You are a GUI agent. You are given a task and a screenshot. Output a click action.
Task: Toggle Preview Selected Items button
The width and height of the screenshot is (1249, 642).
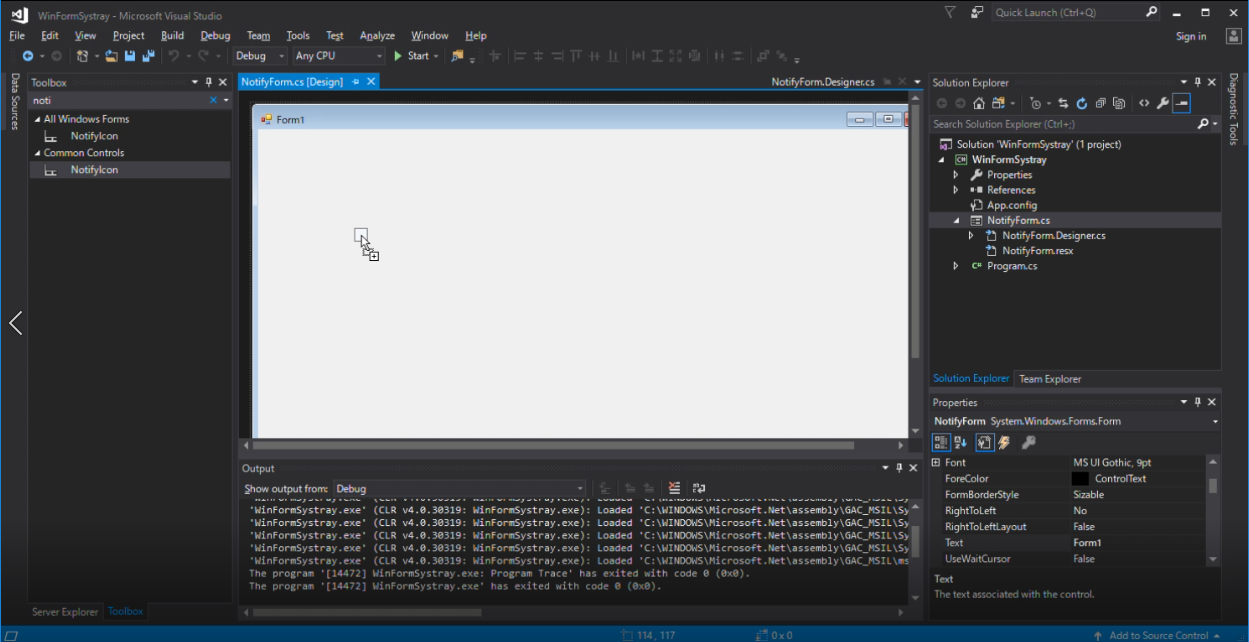pos(1181,103)
